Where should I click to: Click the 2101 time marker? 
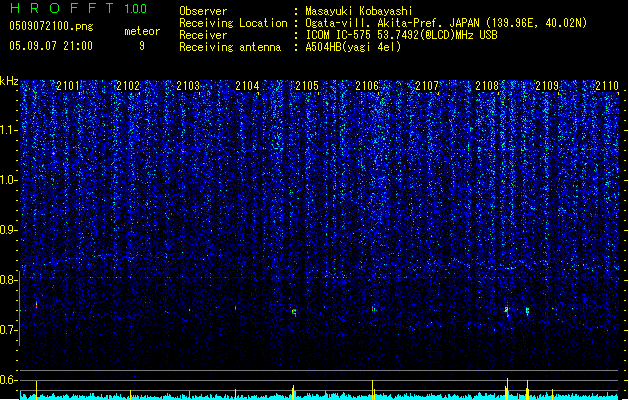point(68,85)
